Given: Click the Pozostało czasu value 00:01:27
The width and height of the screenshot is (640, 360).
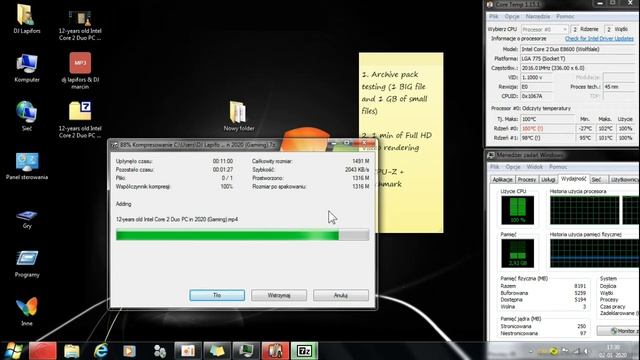Looking at the screenshot, I should click(x=223, y=169).
